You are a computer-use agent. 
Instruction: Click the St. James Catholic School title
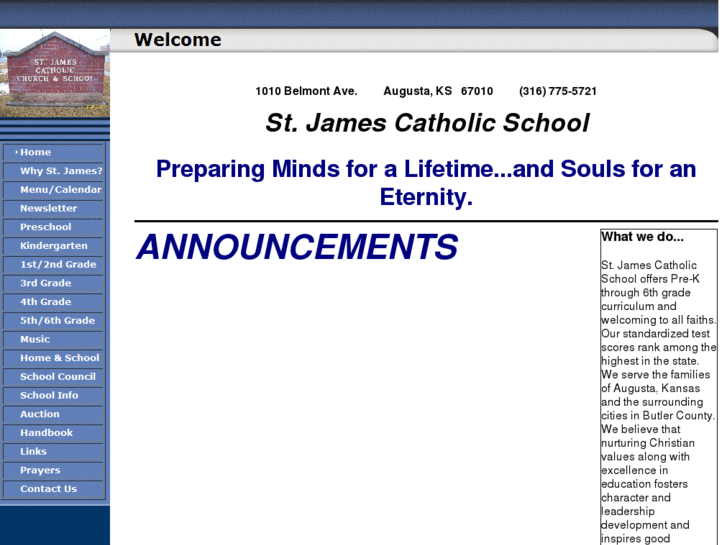(x=427, y=123)
